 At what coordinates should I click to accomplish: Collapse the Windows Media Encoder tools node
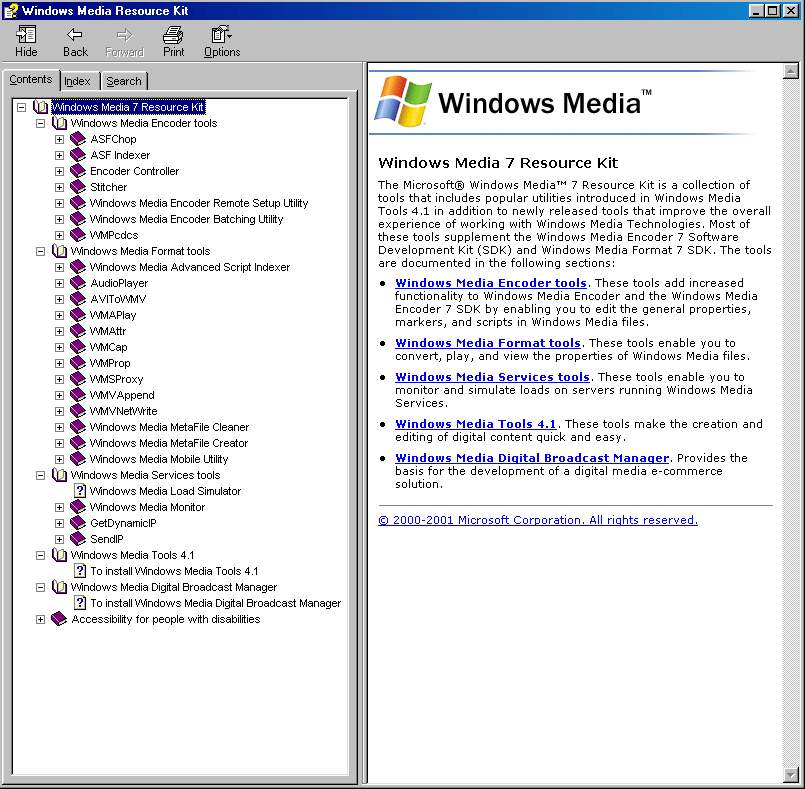[x=40, y=123]
